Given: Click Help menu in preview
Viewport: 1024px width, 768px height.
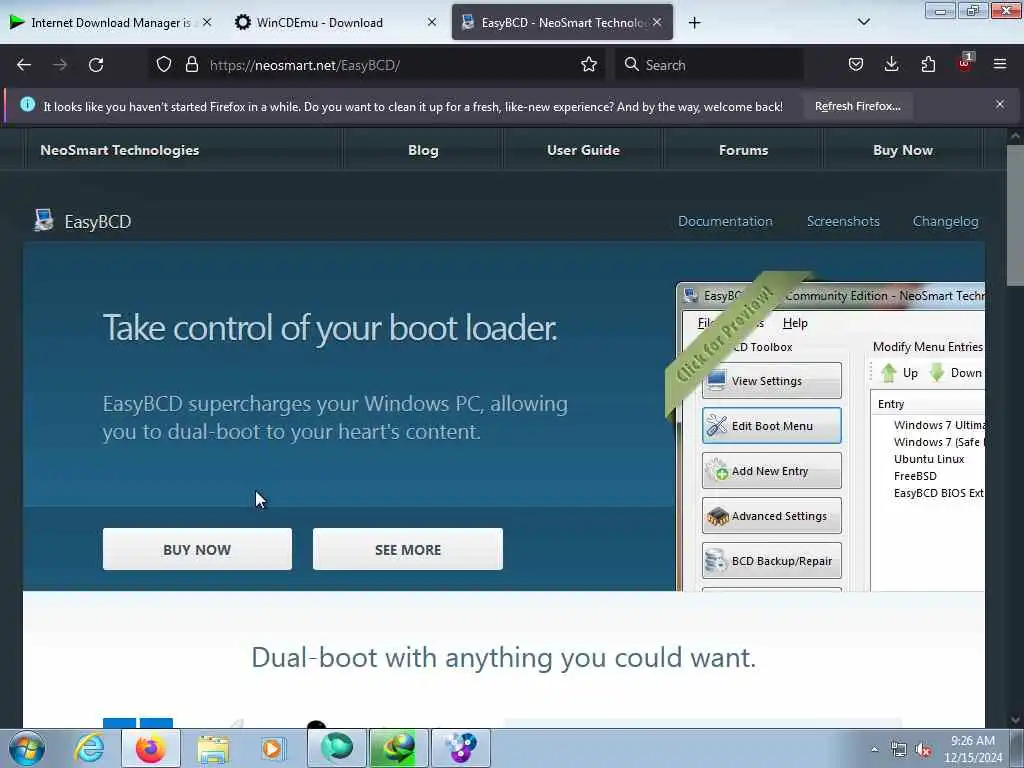Looking at the screenshot, I should tap(795, 323).
